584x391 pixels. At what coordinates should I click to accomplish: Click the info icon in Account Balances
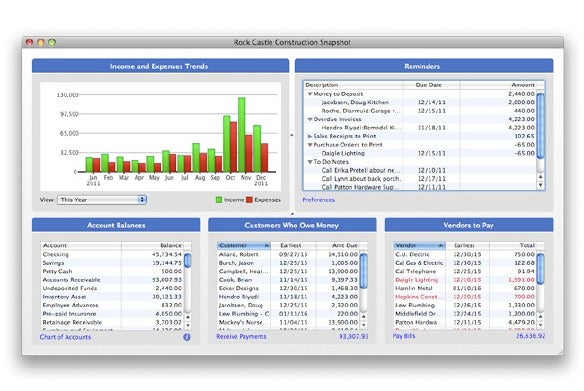(187, 337)
